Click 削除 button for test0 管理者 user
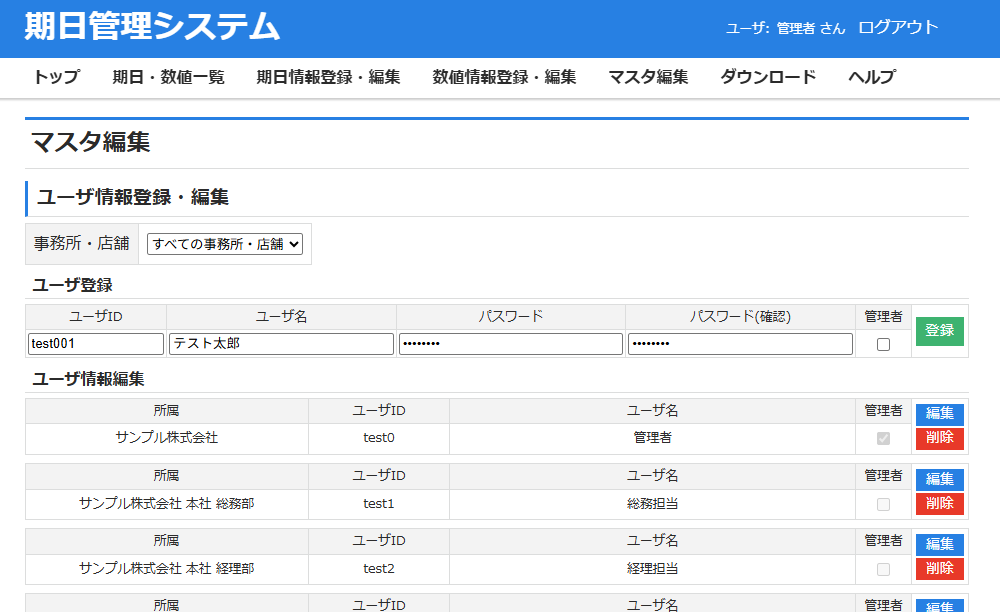This screenshot has height=612, width=1000. tap(939, 438)
